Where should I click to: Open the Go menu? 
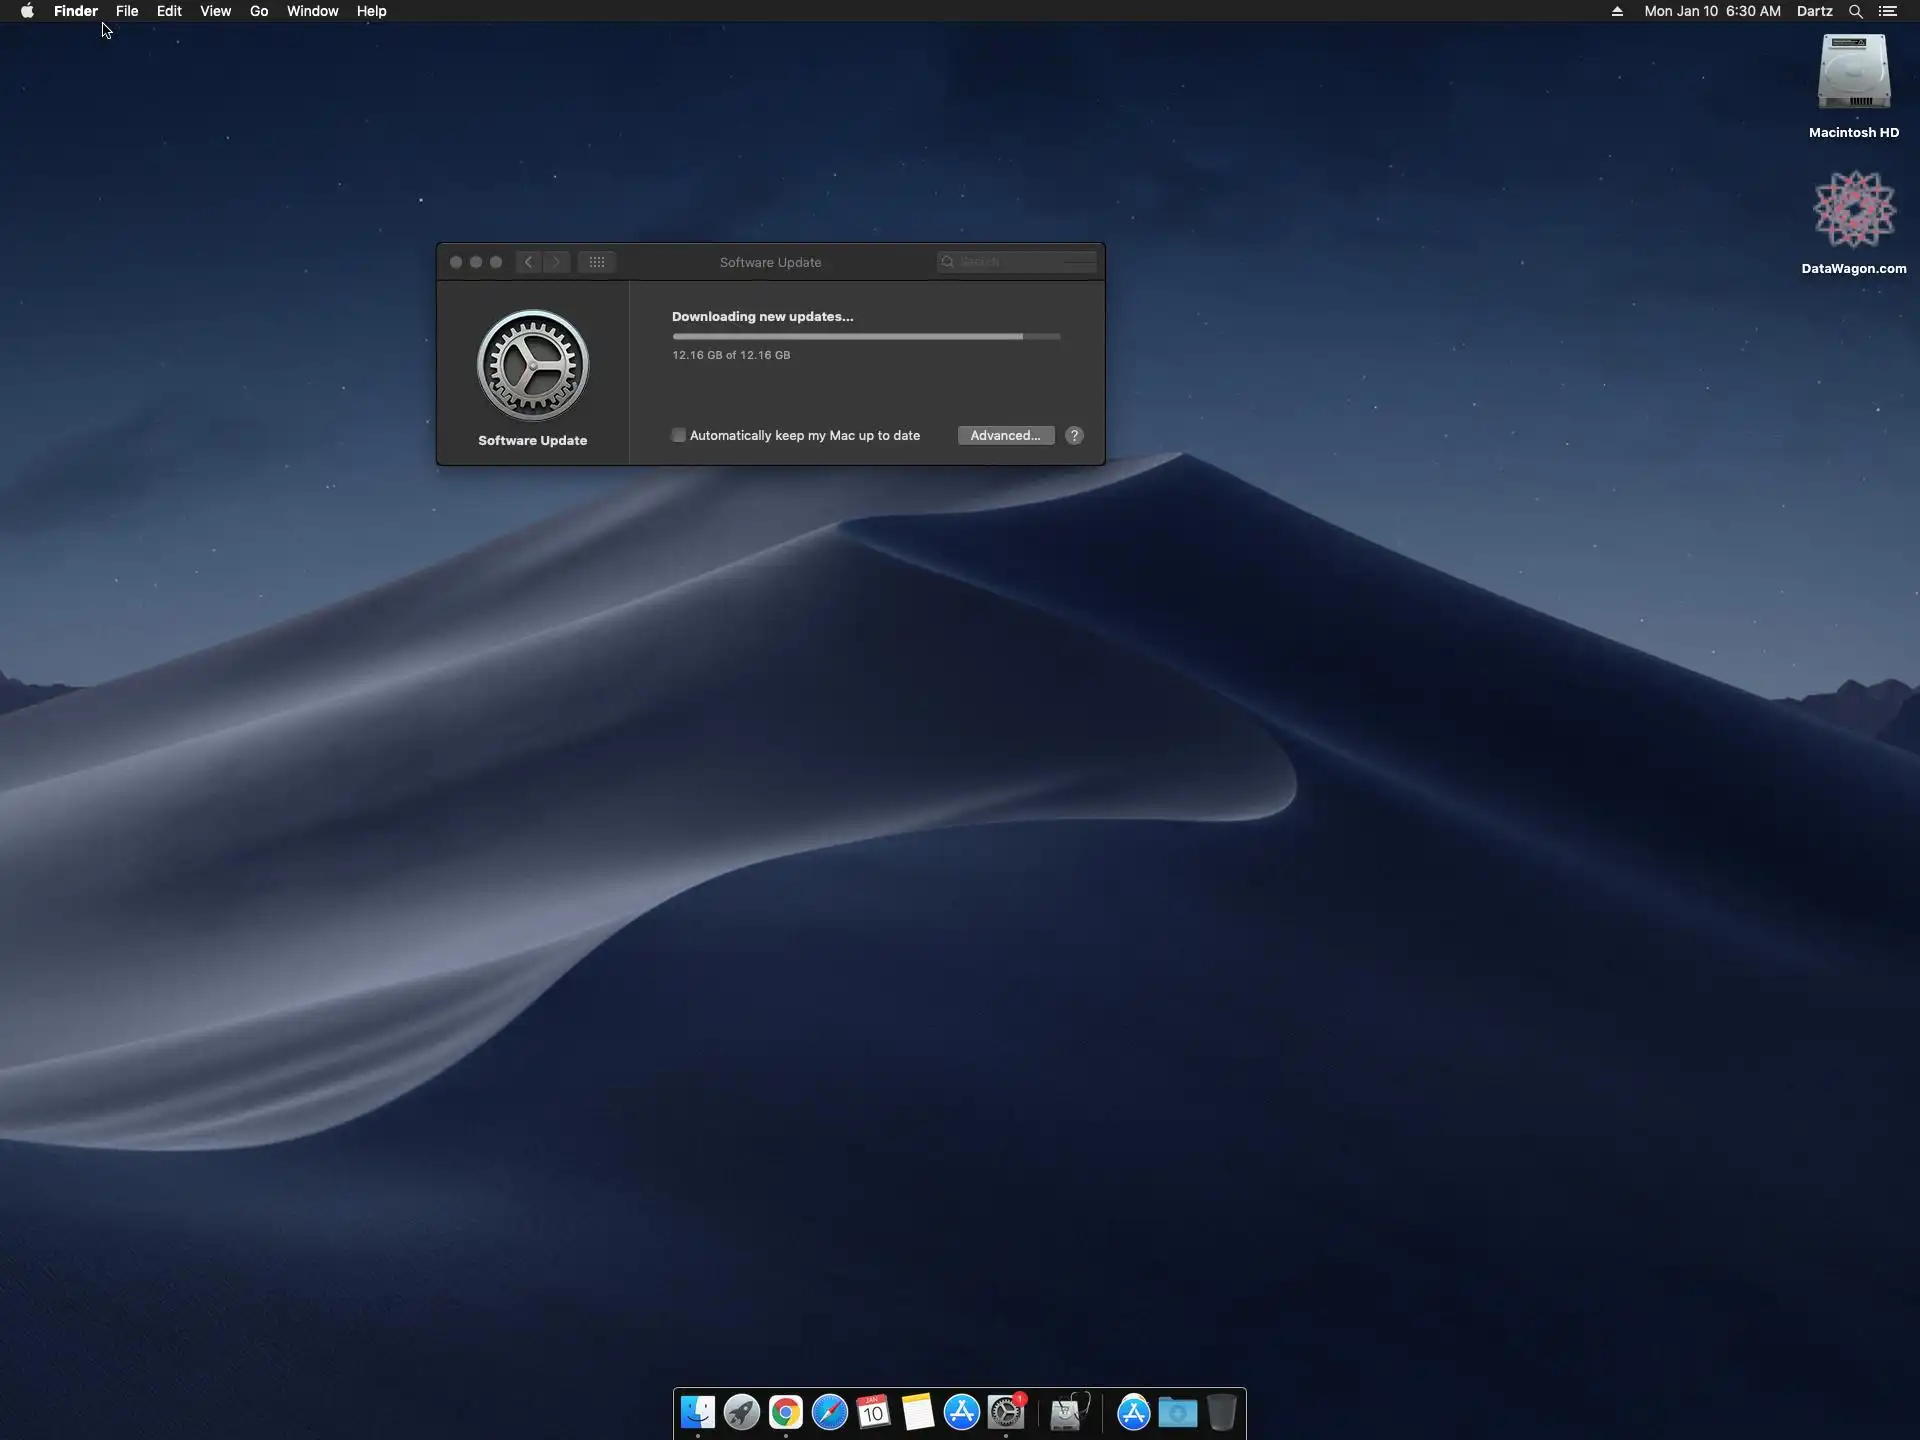click(x=259, y=11)
